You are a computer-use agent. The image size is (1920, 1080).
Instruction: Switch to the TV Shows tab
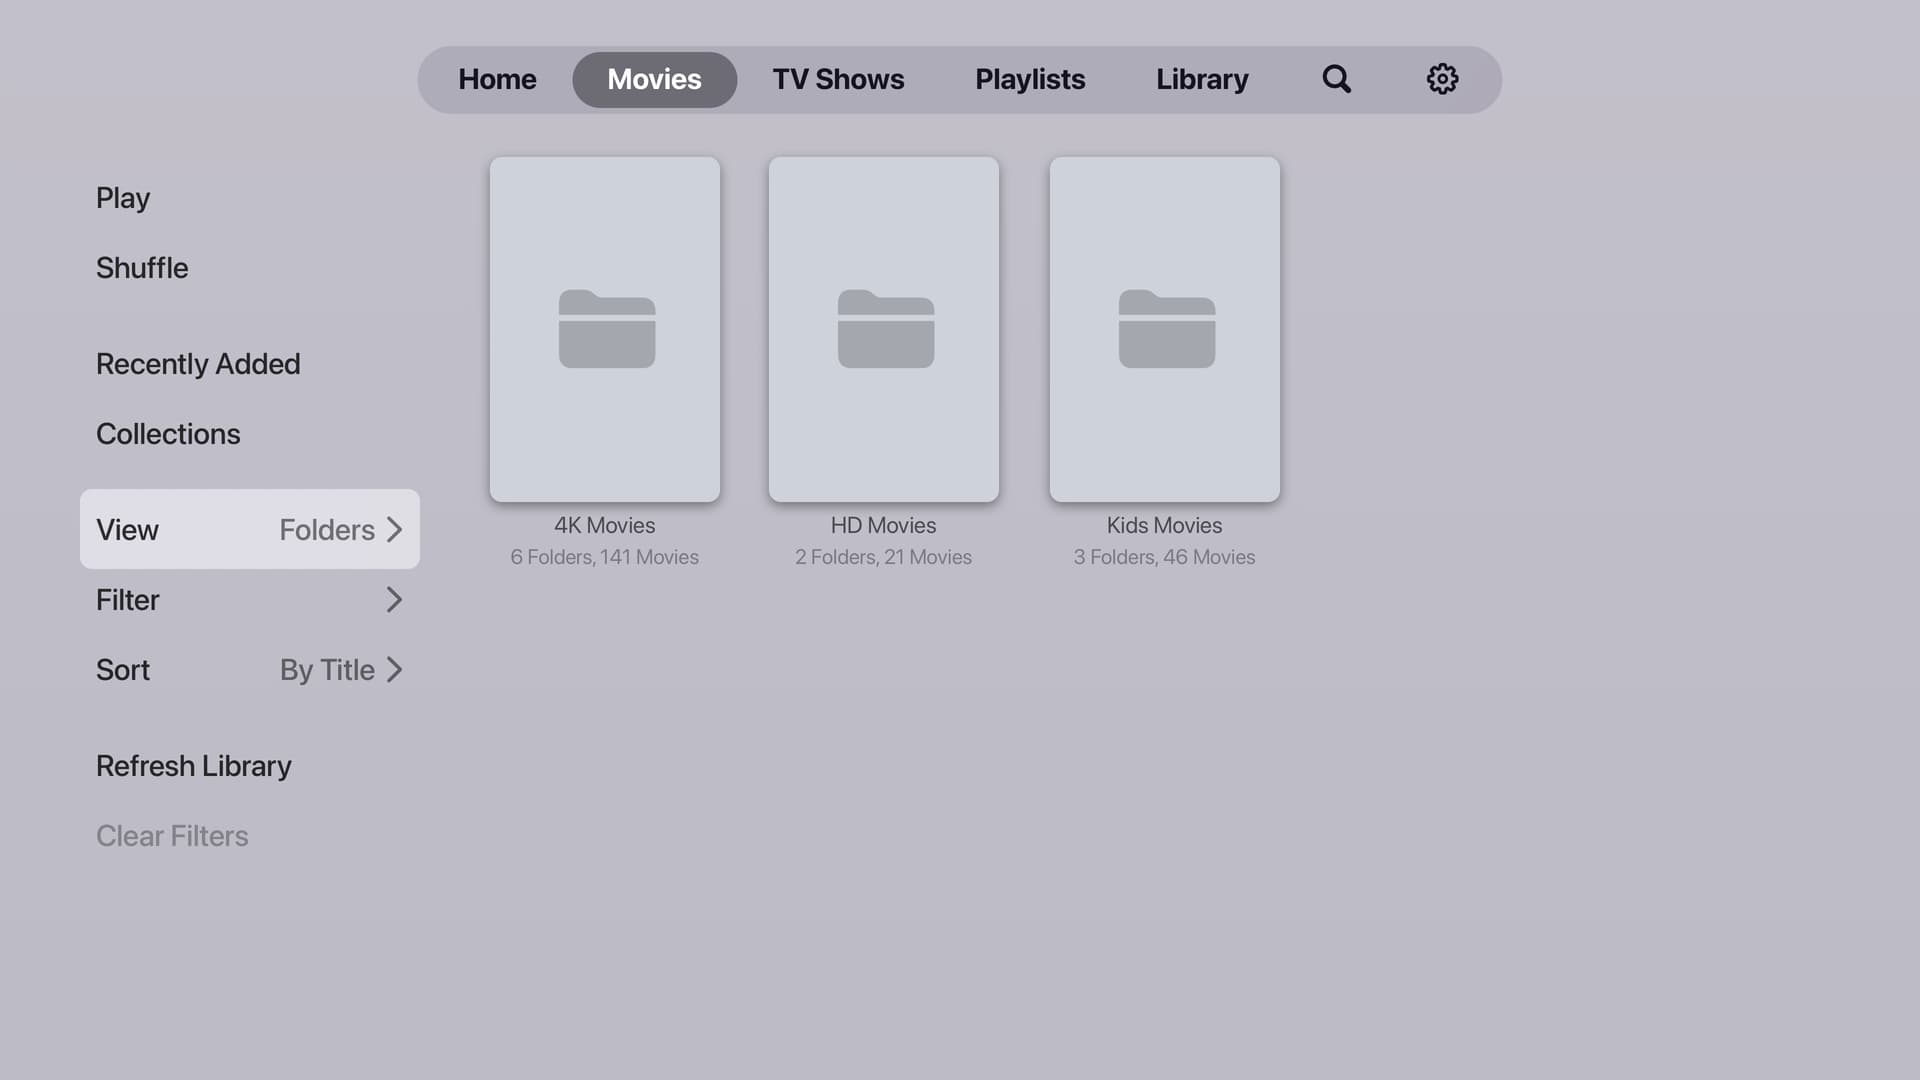(x=838, y=79)
